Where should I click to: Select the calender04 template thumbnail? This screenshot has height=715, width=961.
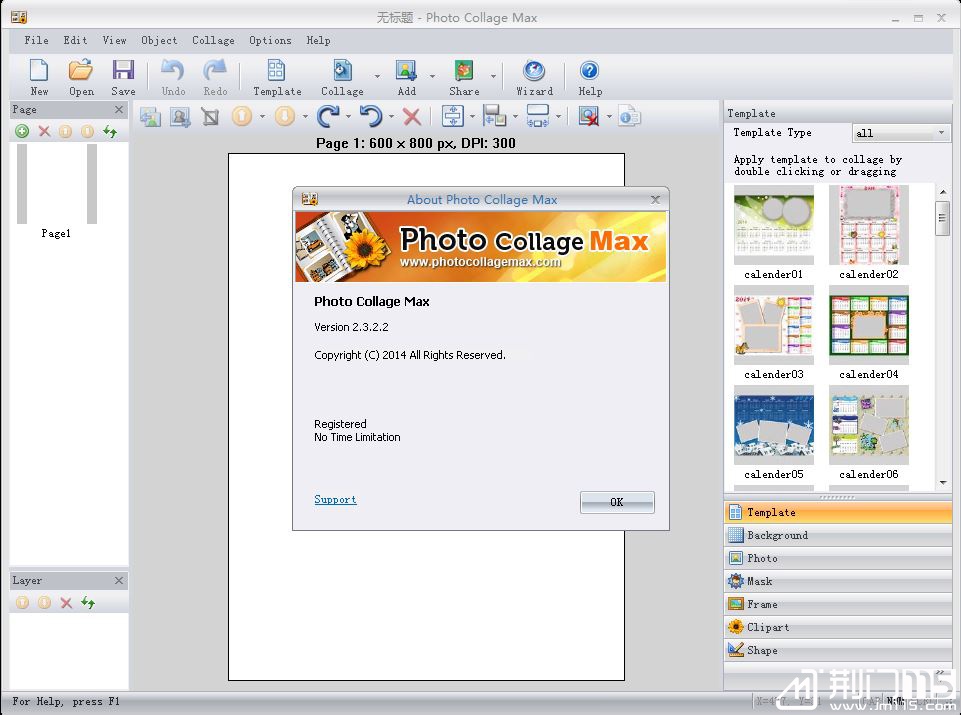click(x=868, y=325)
